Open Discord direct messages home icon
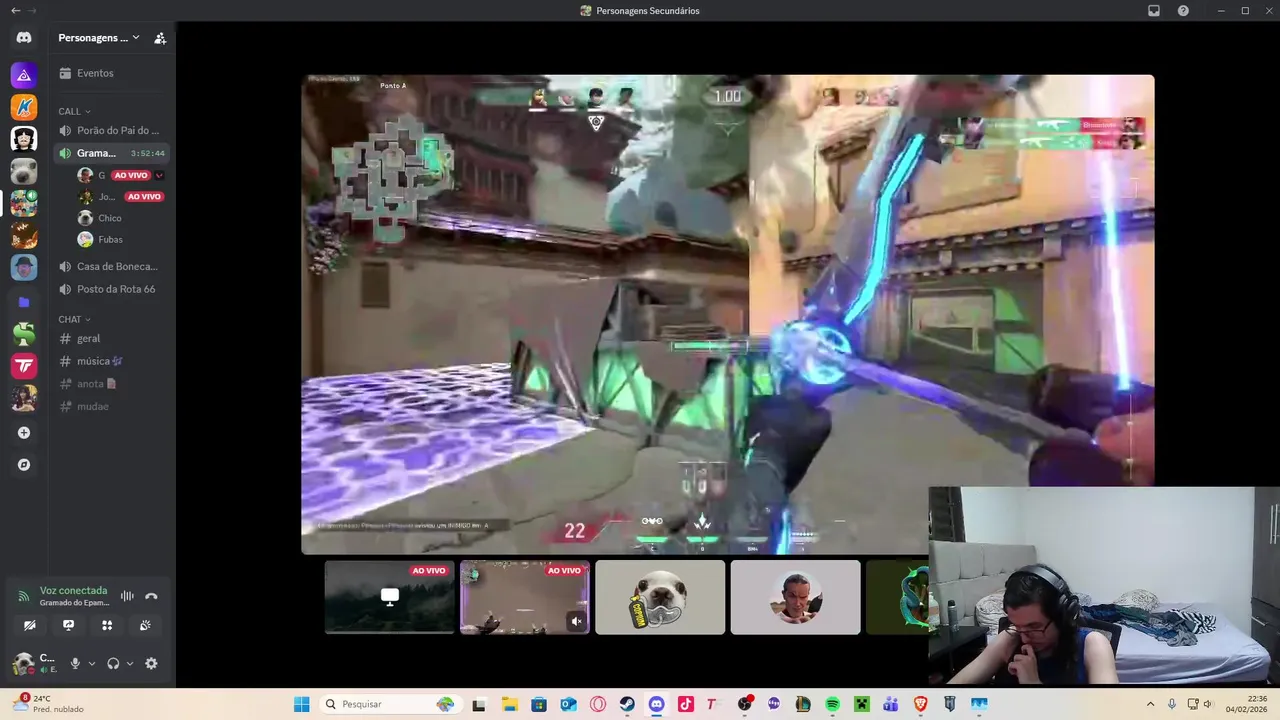Screen dimensions: 1280x720 (24, 38)
